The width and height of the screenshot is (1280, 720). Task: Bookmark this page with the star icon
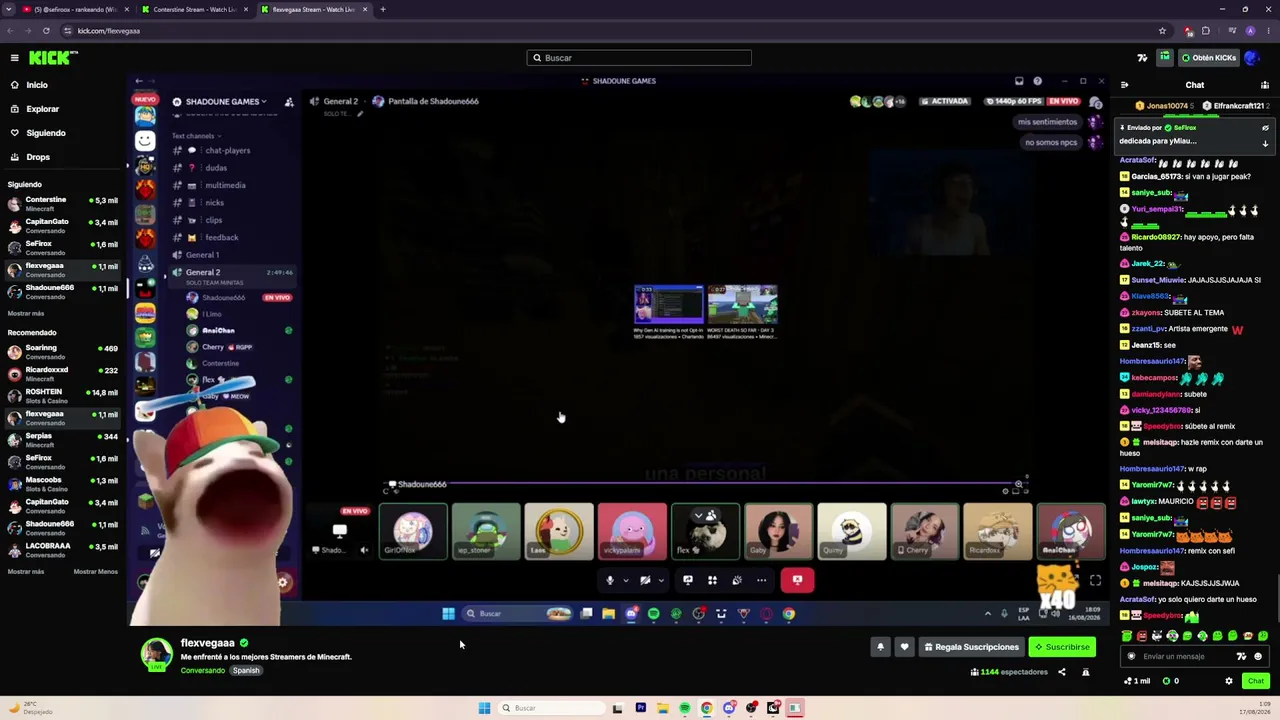[1162, 31]
